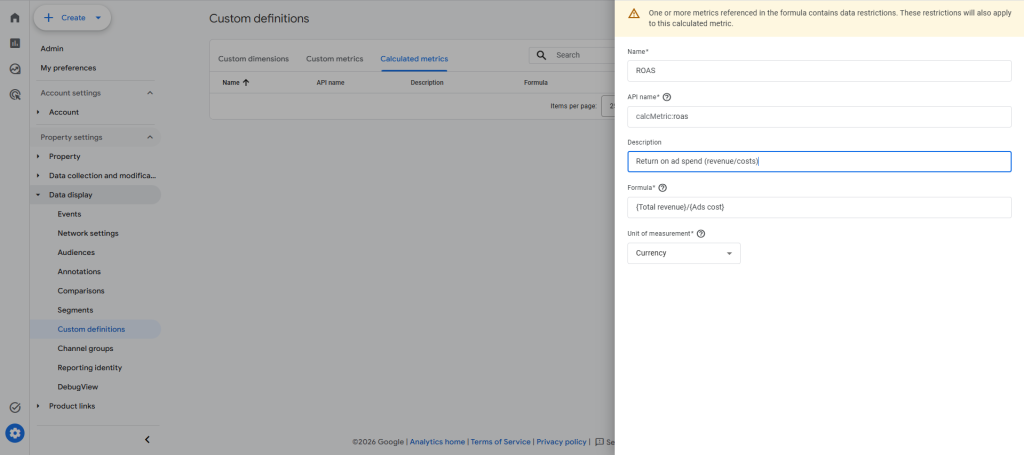The height and width of the screenshot is (455, 1024).
Task: Select the Calculated metrics tab
Action: click(414, 59)
